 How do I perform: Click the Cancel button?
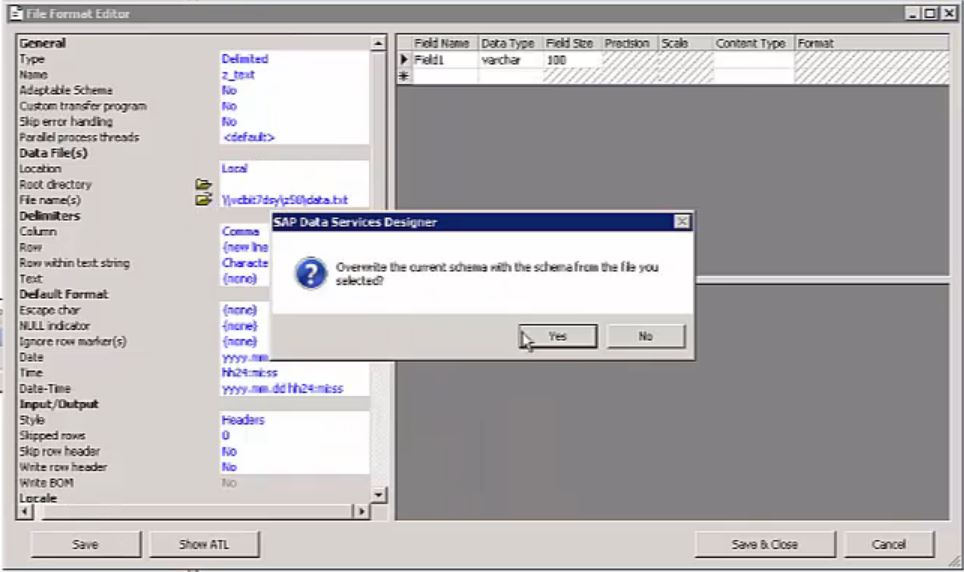[889, 544]
